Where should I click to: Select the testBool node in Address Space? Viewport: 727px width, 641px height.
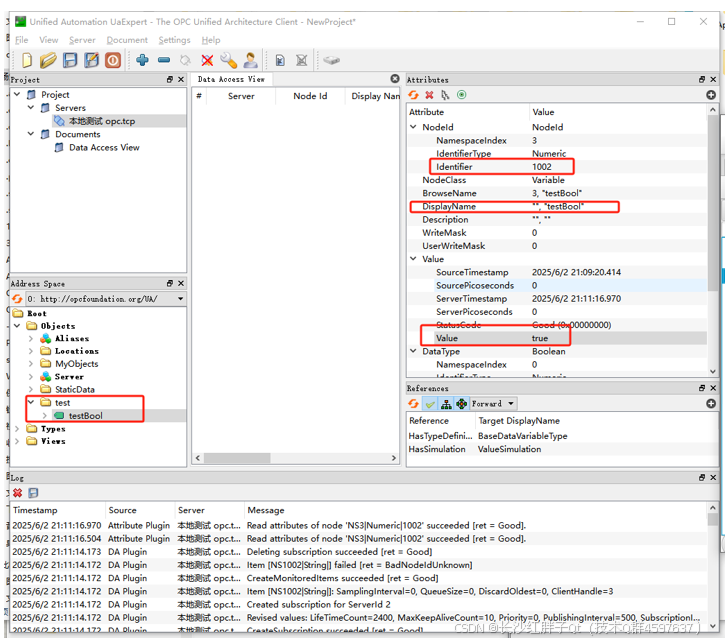[x=85, y=416]
